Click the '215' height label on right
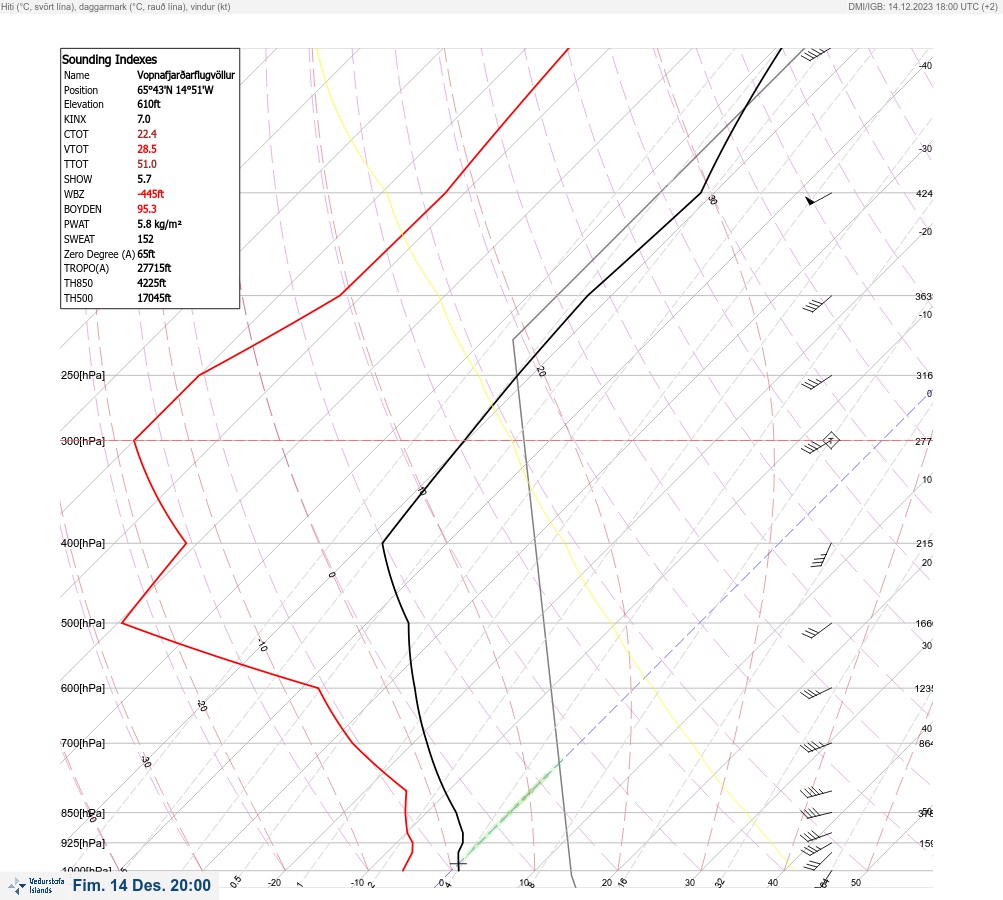The height and width of the screenshot is (900, 1003). coord(924,544)
